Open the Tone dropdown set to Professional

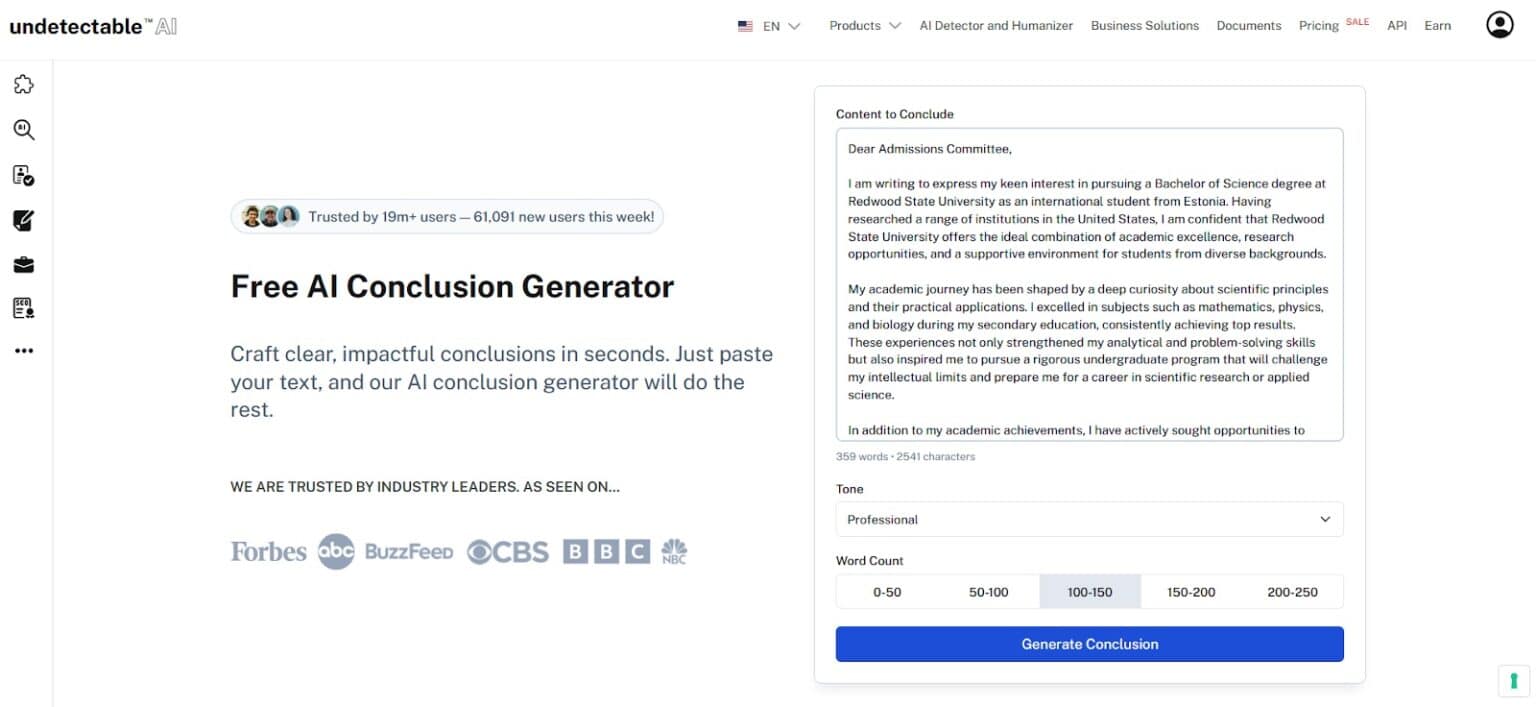point(1089,520)
